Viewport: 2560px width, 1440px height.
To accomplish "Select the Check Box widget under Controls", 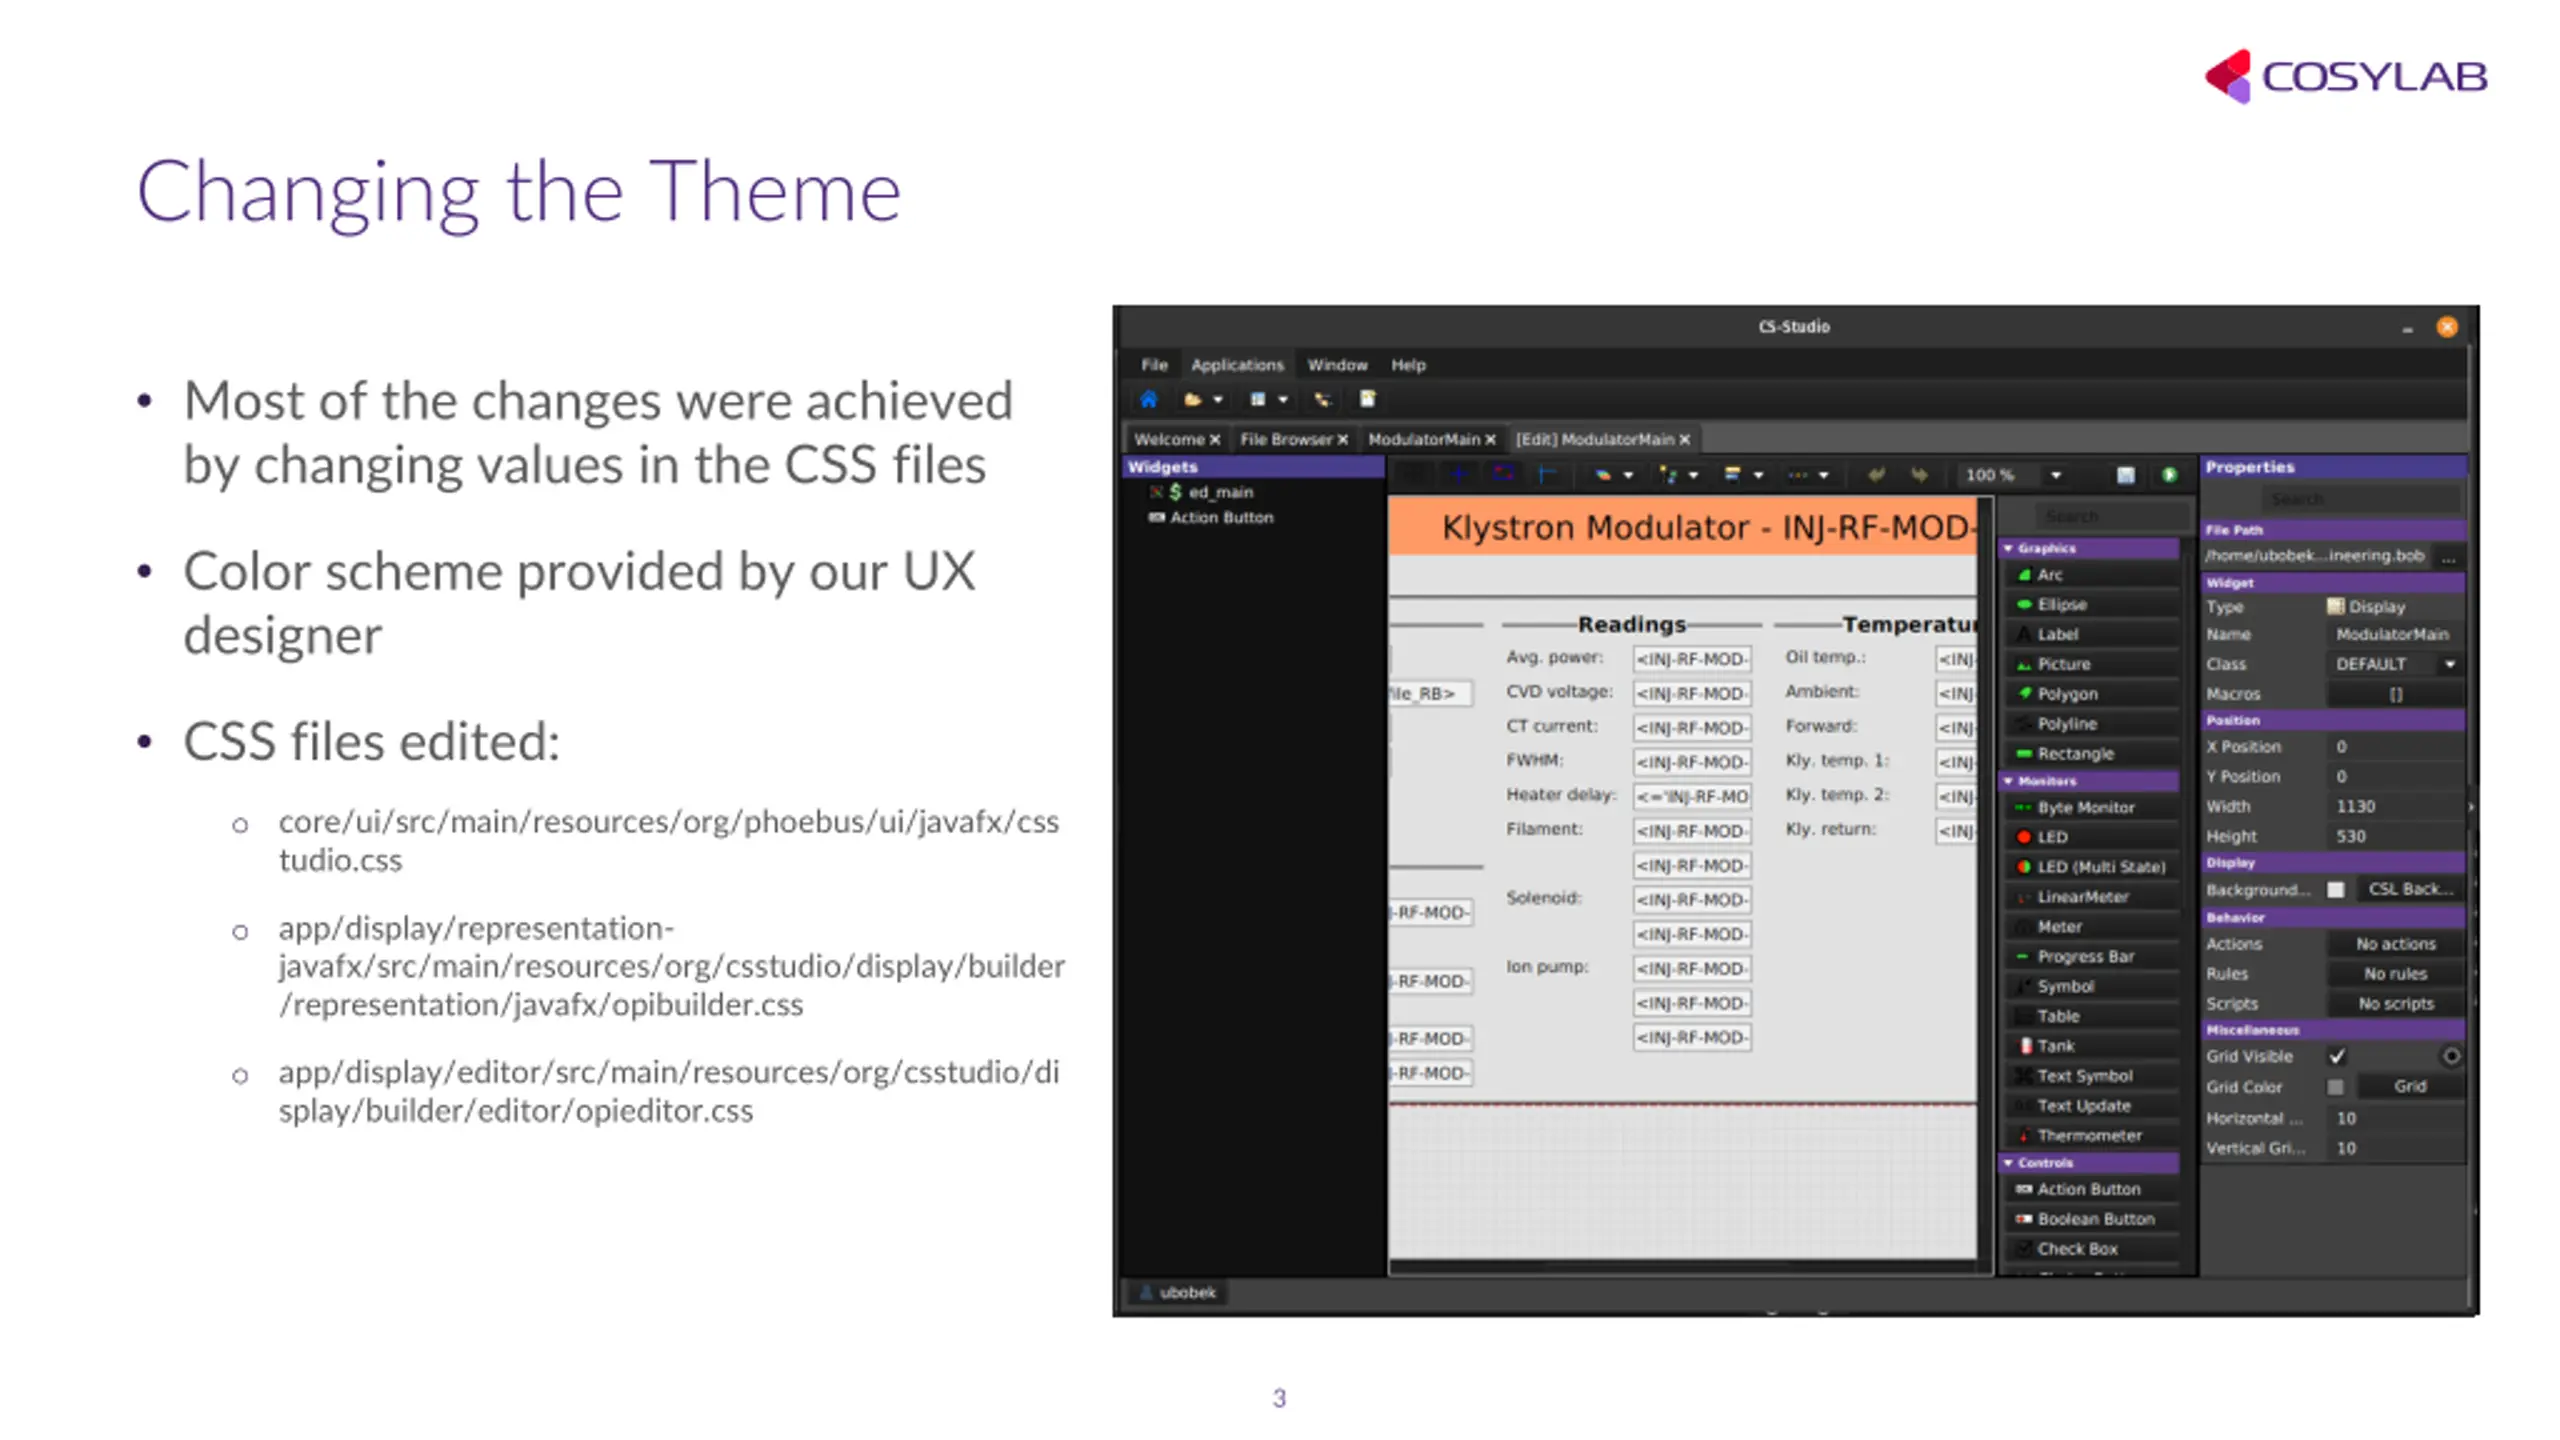I will pos(2090,1250).
